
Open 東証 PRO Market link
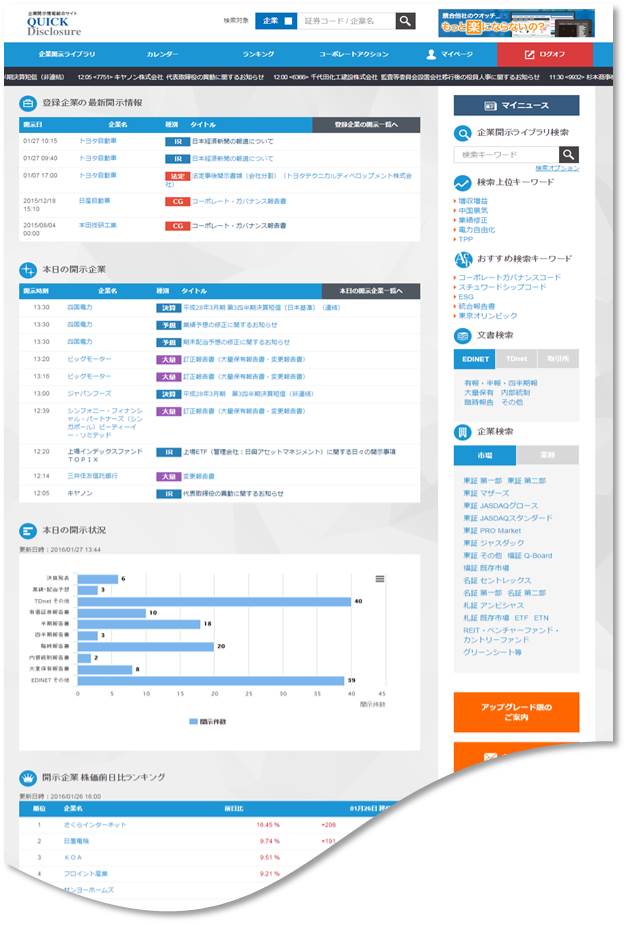[x=492, y=531]
